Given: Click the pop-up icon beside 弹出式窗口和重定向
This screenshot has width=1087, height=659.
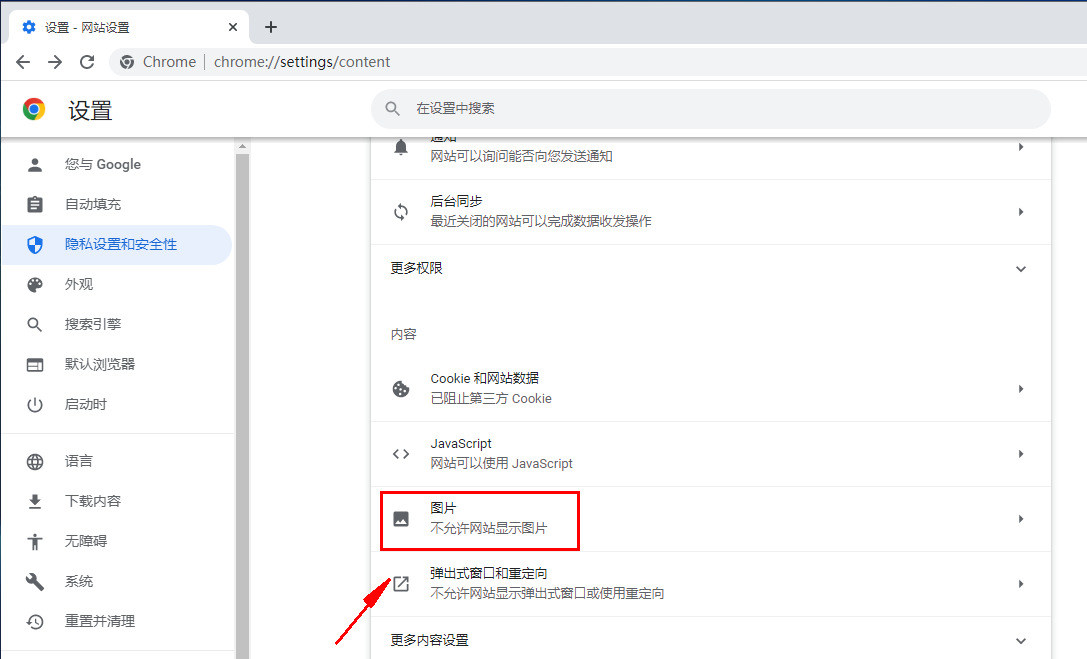Looking at the screenshot, I should coord(401,583).
